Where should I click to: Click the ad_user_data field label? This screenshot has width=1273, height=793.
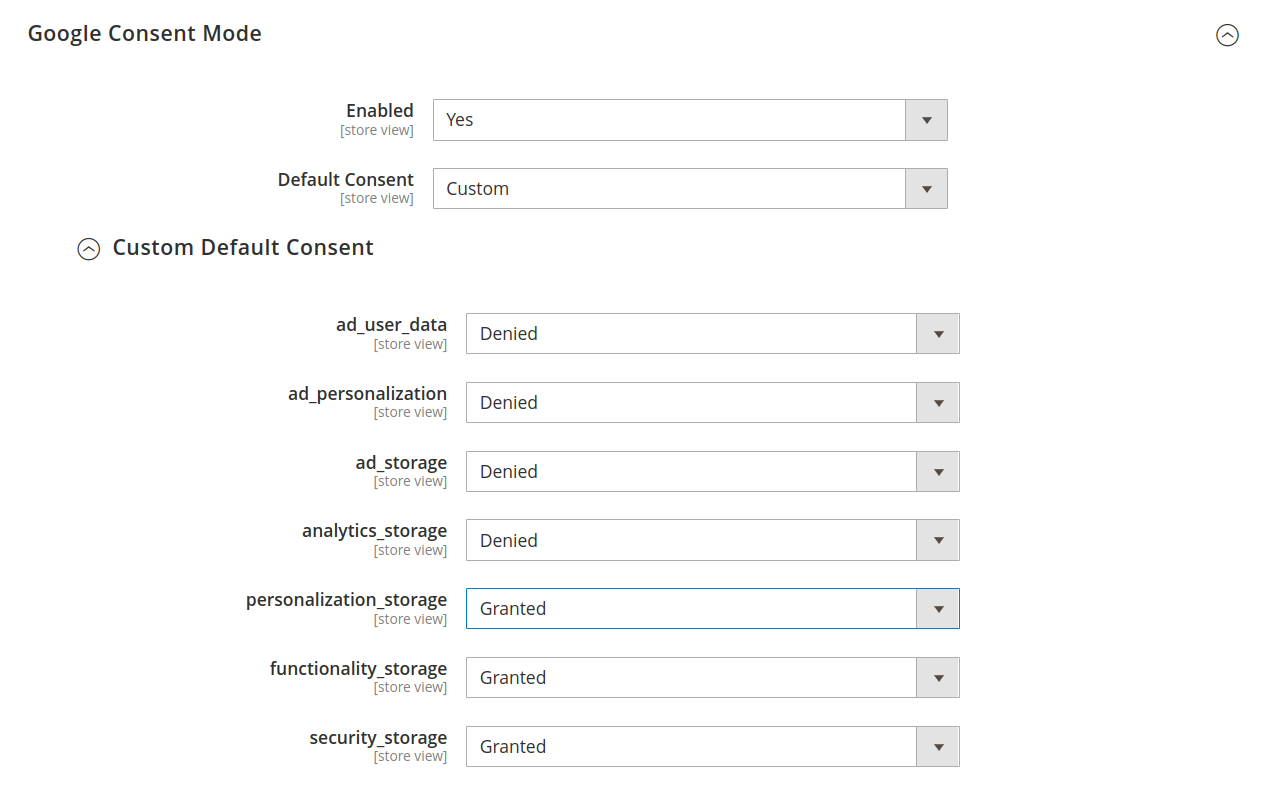pyautogui.click(x=391, y=324)
